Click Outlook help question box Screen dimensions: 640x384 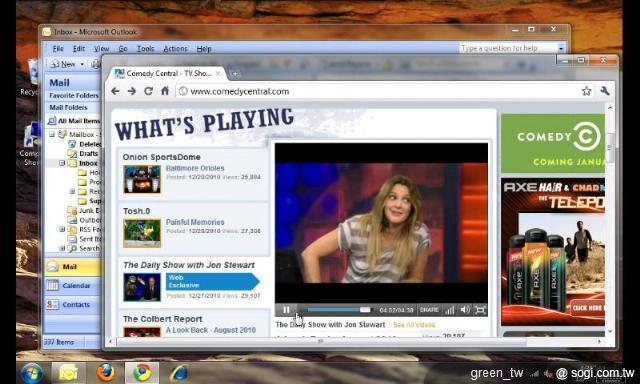(x=508, y=48)
